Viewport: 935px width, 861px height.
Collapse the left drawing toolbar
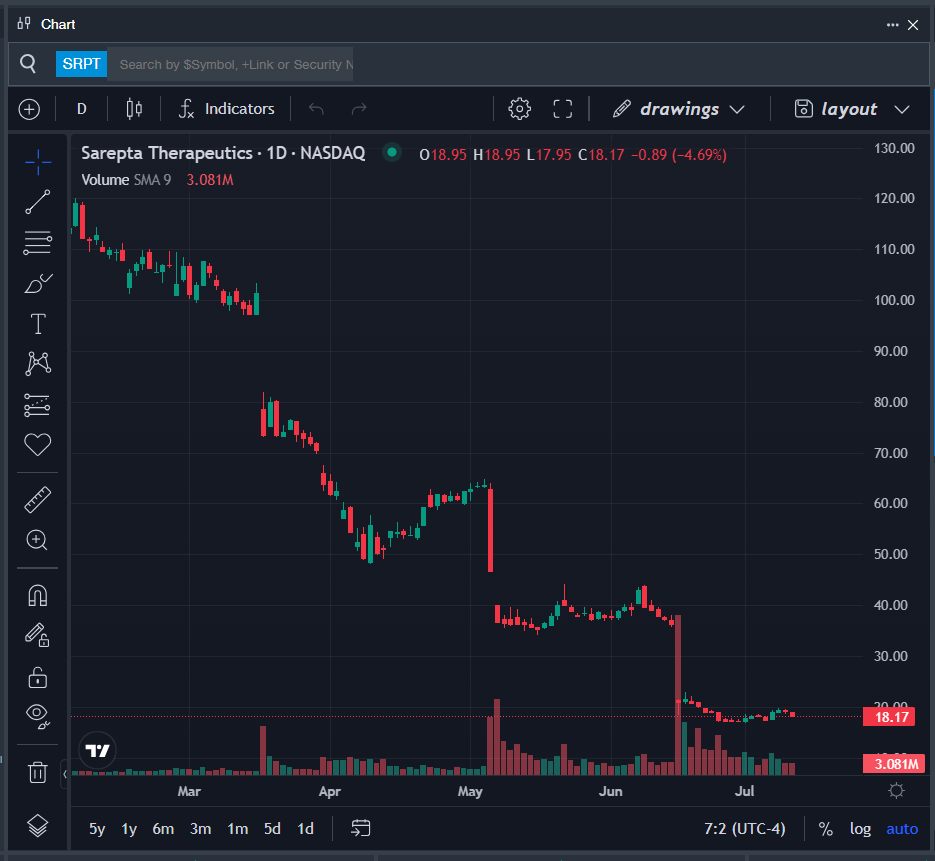coord(64,774)
